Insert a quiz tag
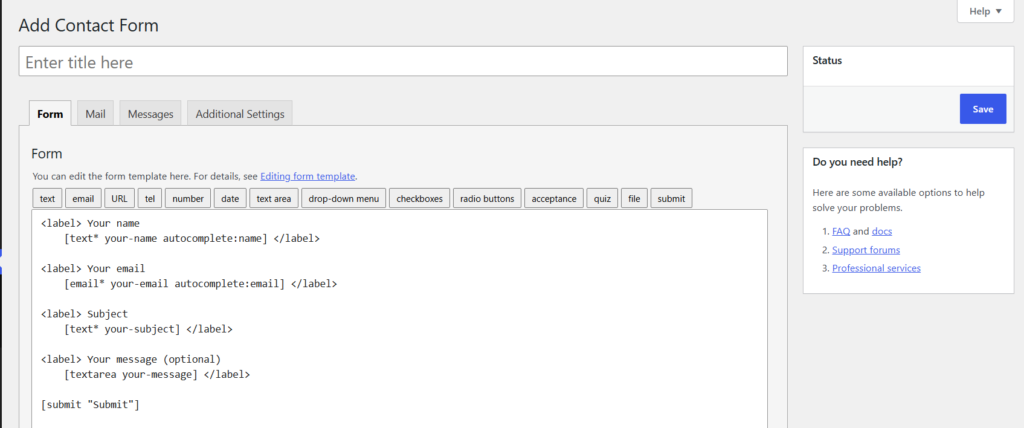 (x=602, y=199)
